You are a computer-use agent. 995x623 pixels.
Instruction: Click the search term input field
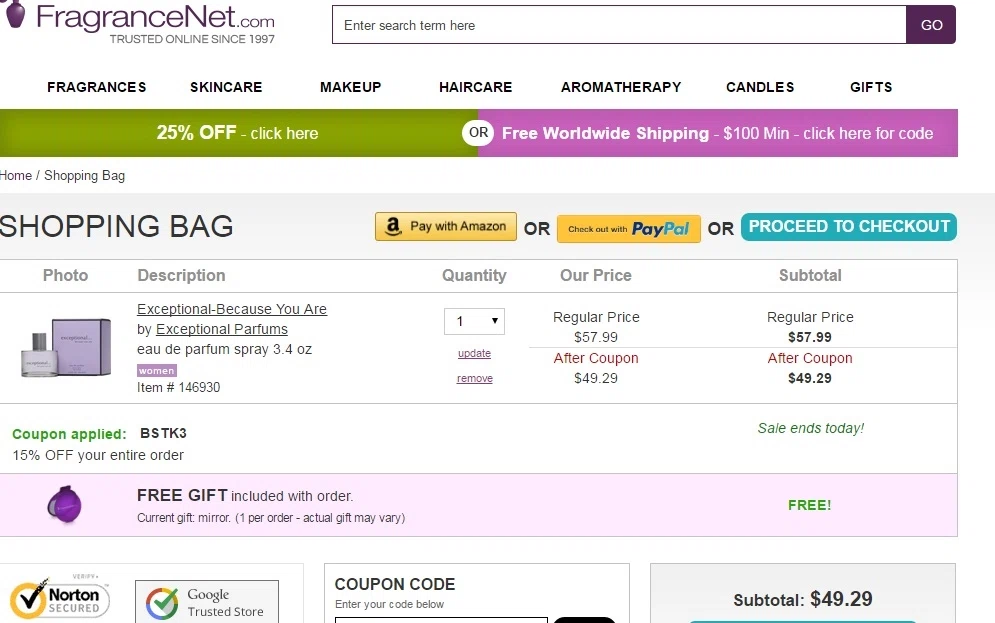619,25
